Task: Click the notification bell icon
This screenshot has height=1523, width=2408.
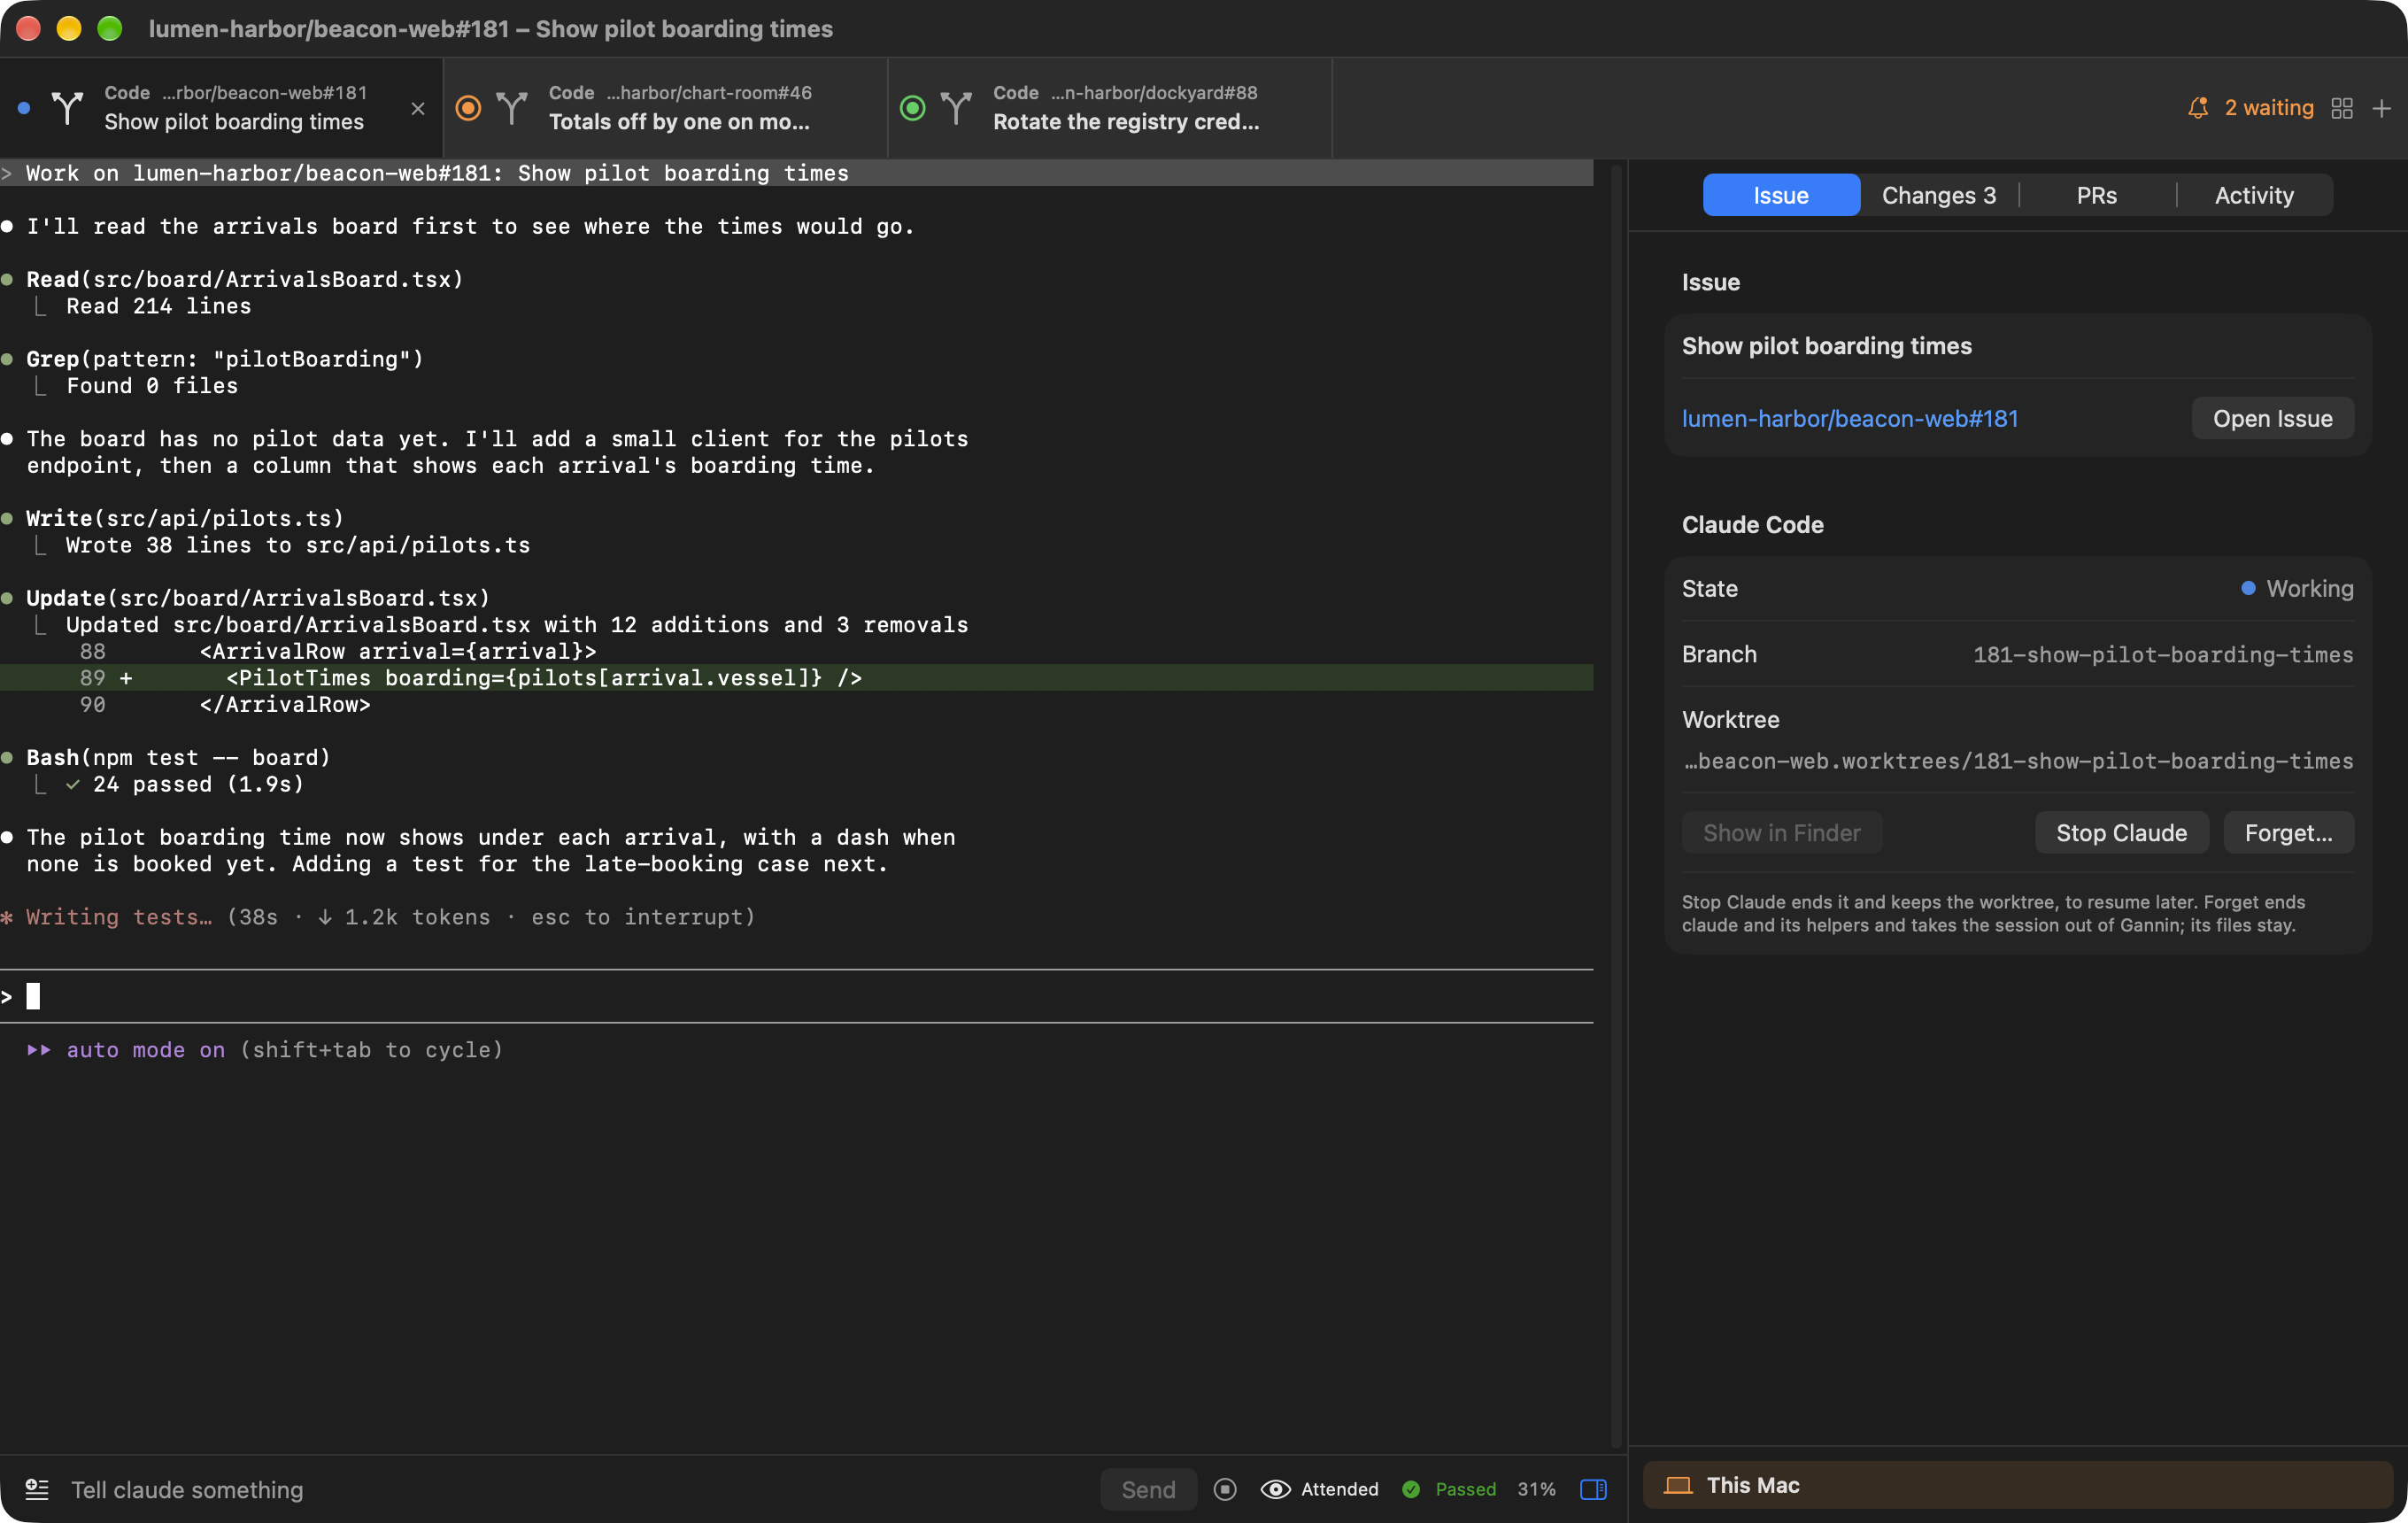Action: 2197,108
